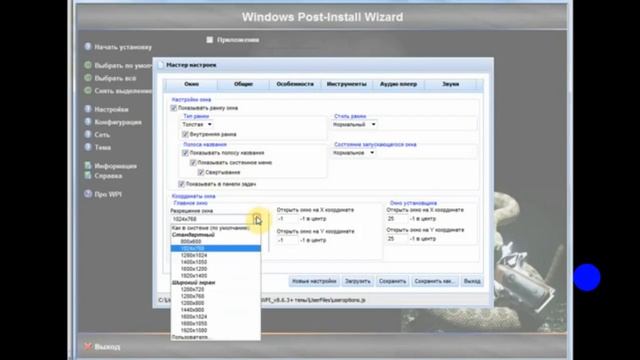
Task: Click Окно установщика Y coordinate field
Action: pyautogui.click(x=397, y=239)
